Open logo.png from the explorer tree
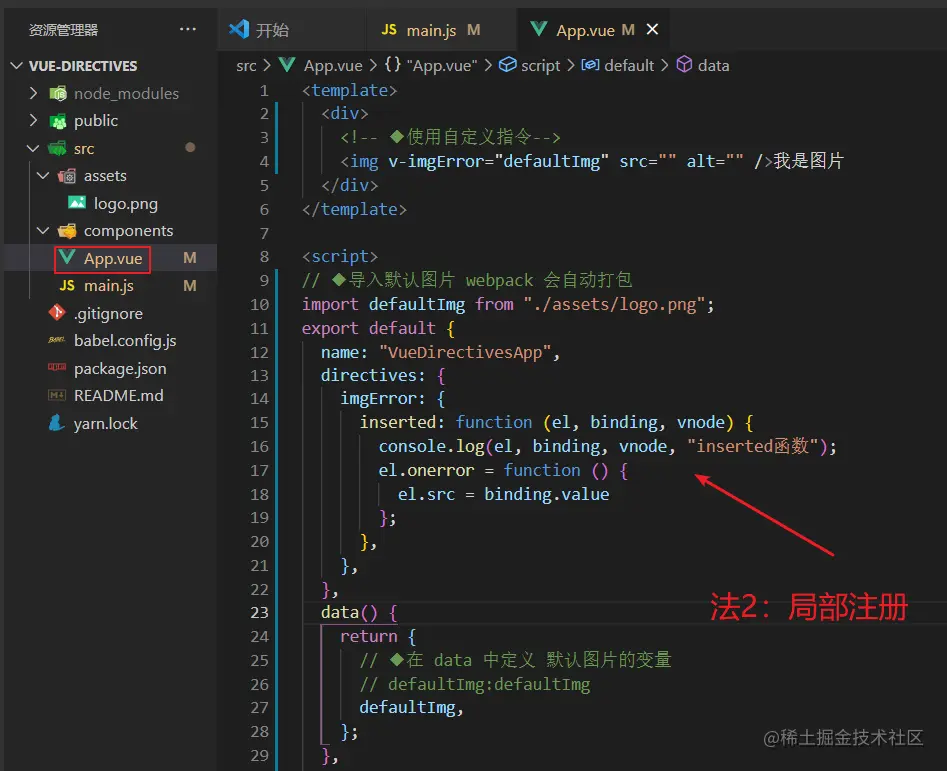The image size is (947, 771). 126,204
